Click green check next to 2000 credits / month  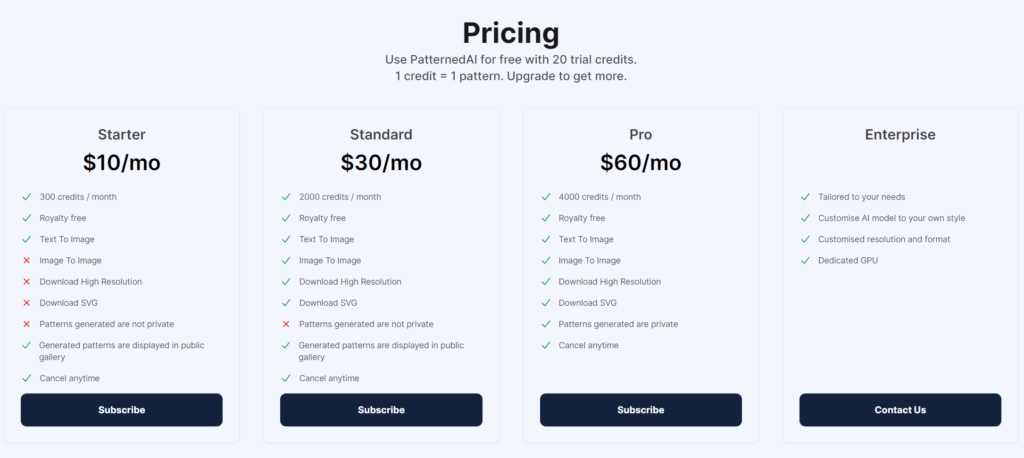[286, 197]
